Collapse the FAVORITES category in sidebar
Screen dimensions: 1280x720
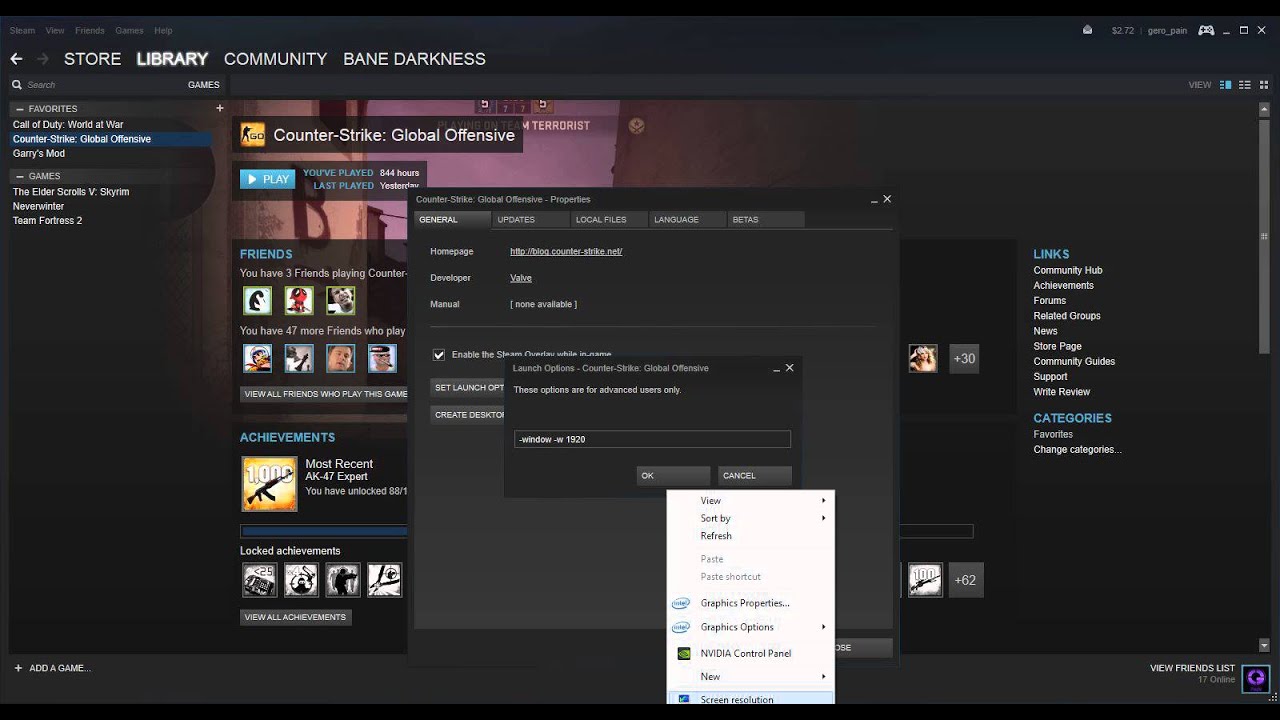20,108
